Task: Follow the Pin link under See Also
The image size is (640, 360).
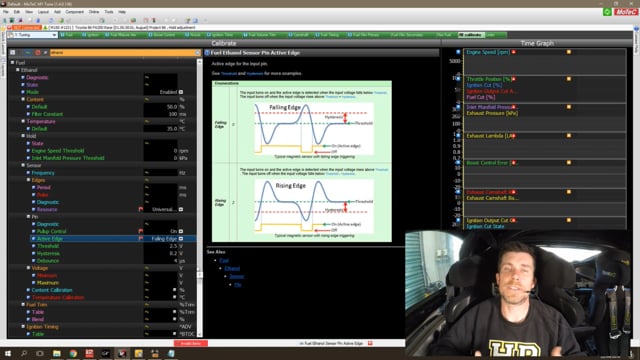Action: click(238, 285)
